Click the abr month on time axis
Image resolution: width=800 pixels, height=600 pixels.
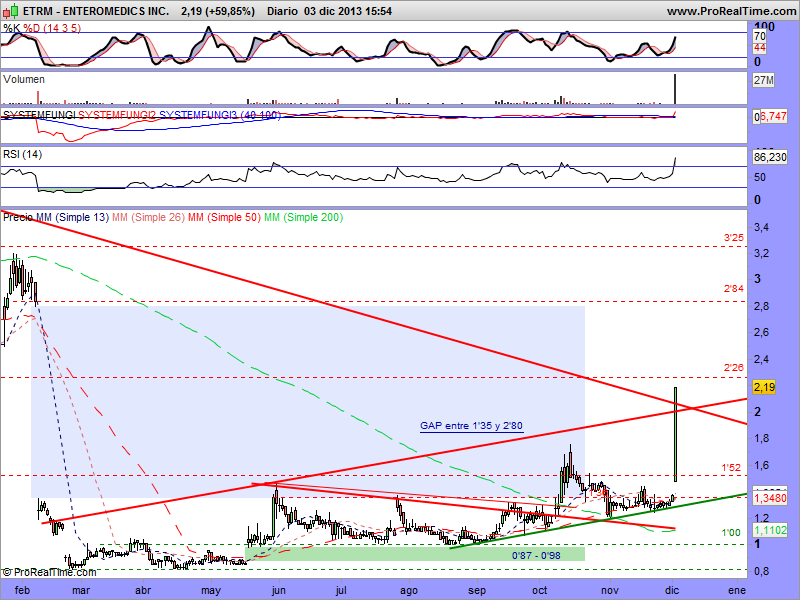click(x=143, y=590)
